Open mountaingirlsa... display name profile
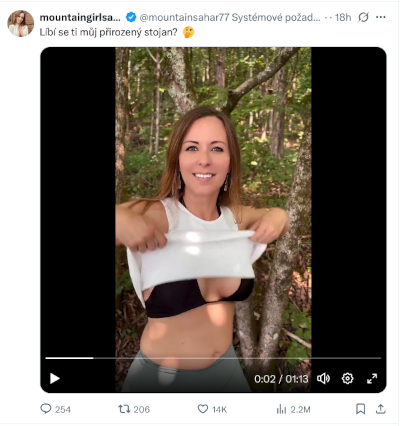 pos(80,17)
